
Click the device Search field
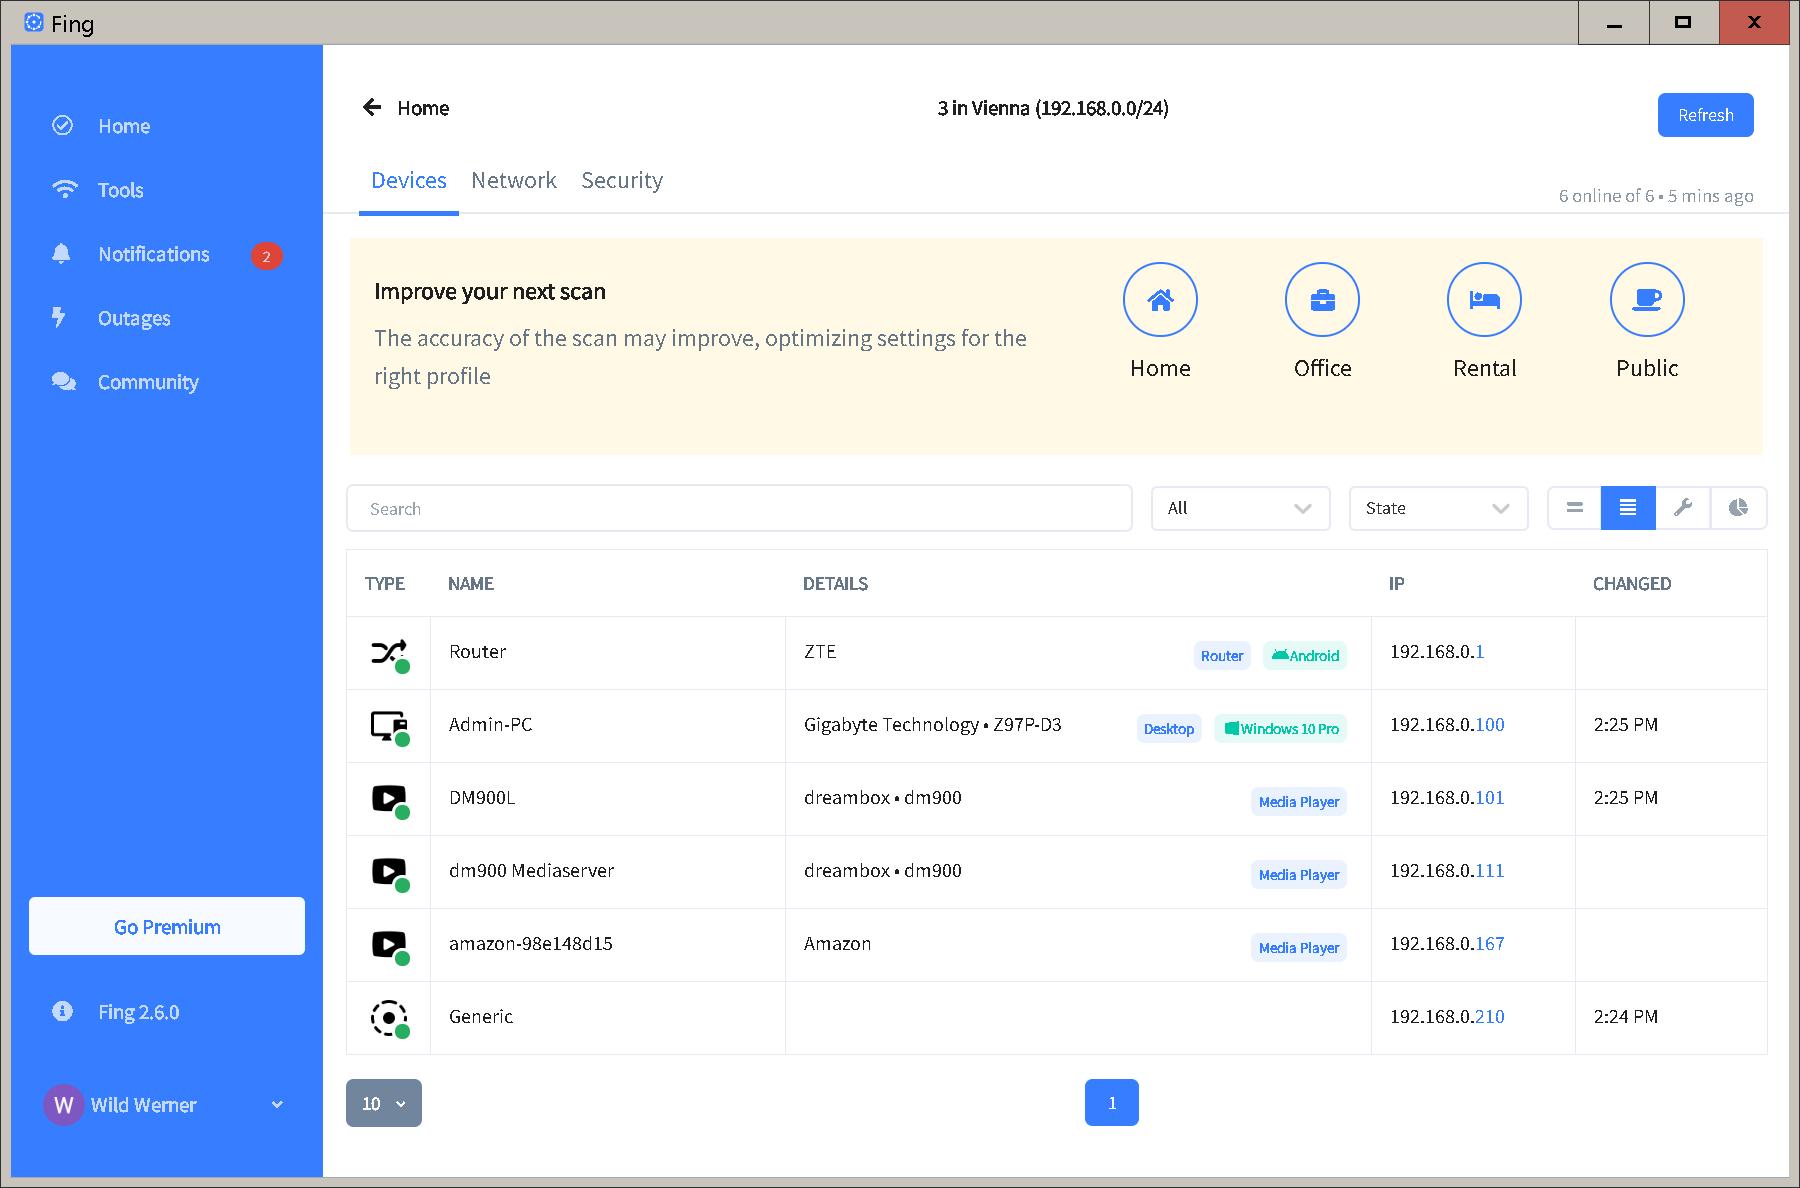click(x=739, y=508)
